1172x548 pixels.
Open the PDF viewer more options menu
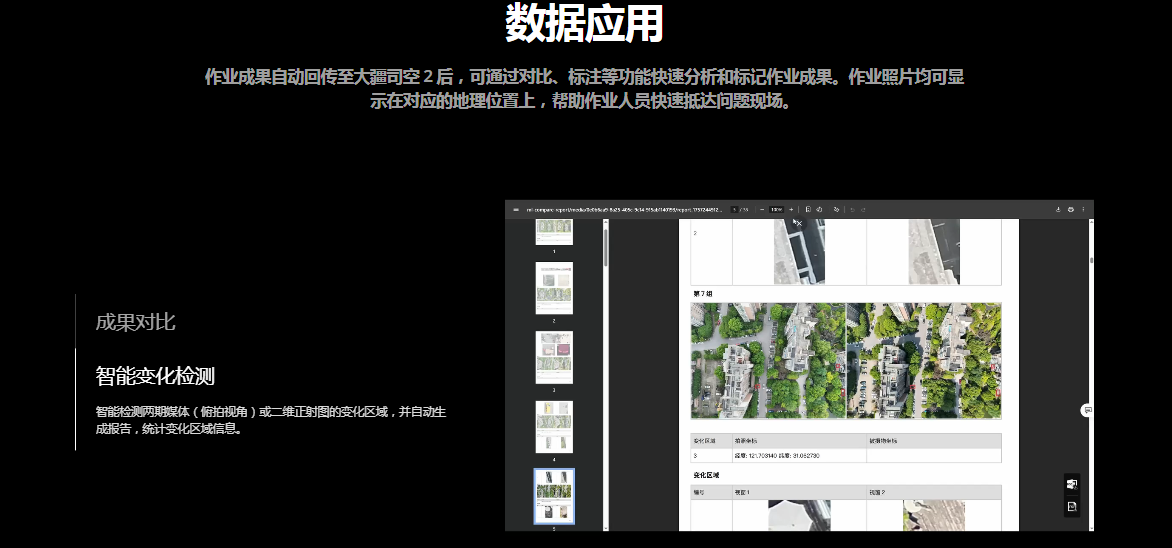[x=1083, y=210]
